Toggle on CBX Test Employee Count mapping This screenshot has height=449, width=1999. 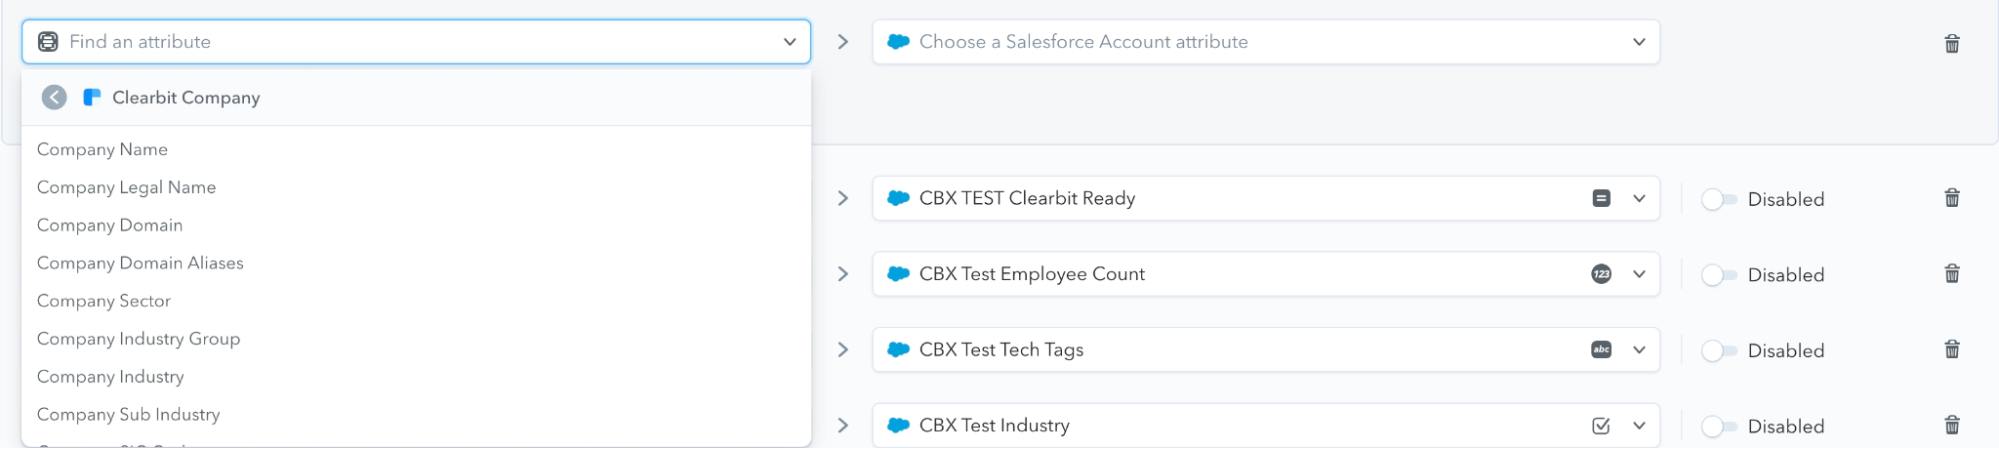[x=1718, y=275]
